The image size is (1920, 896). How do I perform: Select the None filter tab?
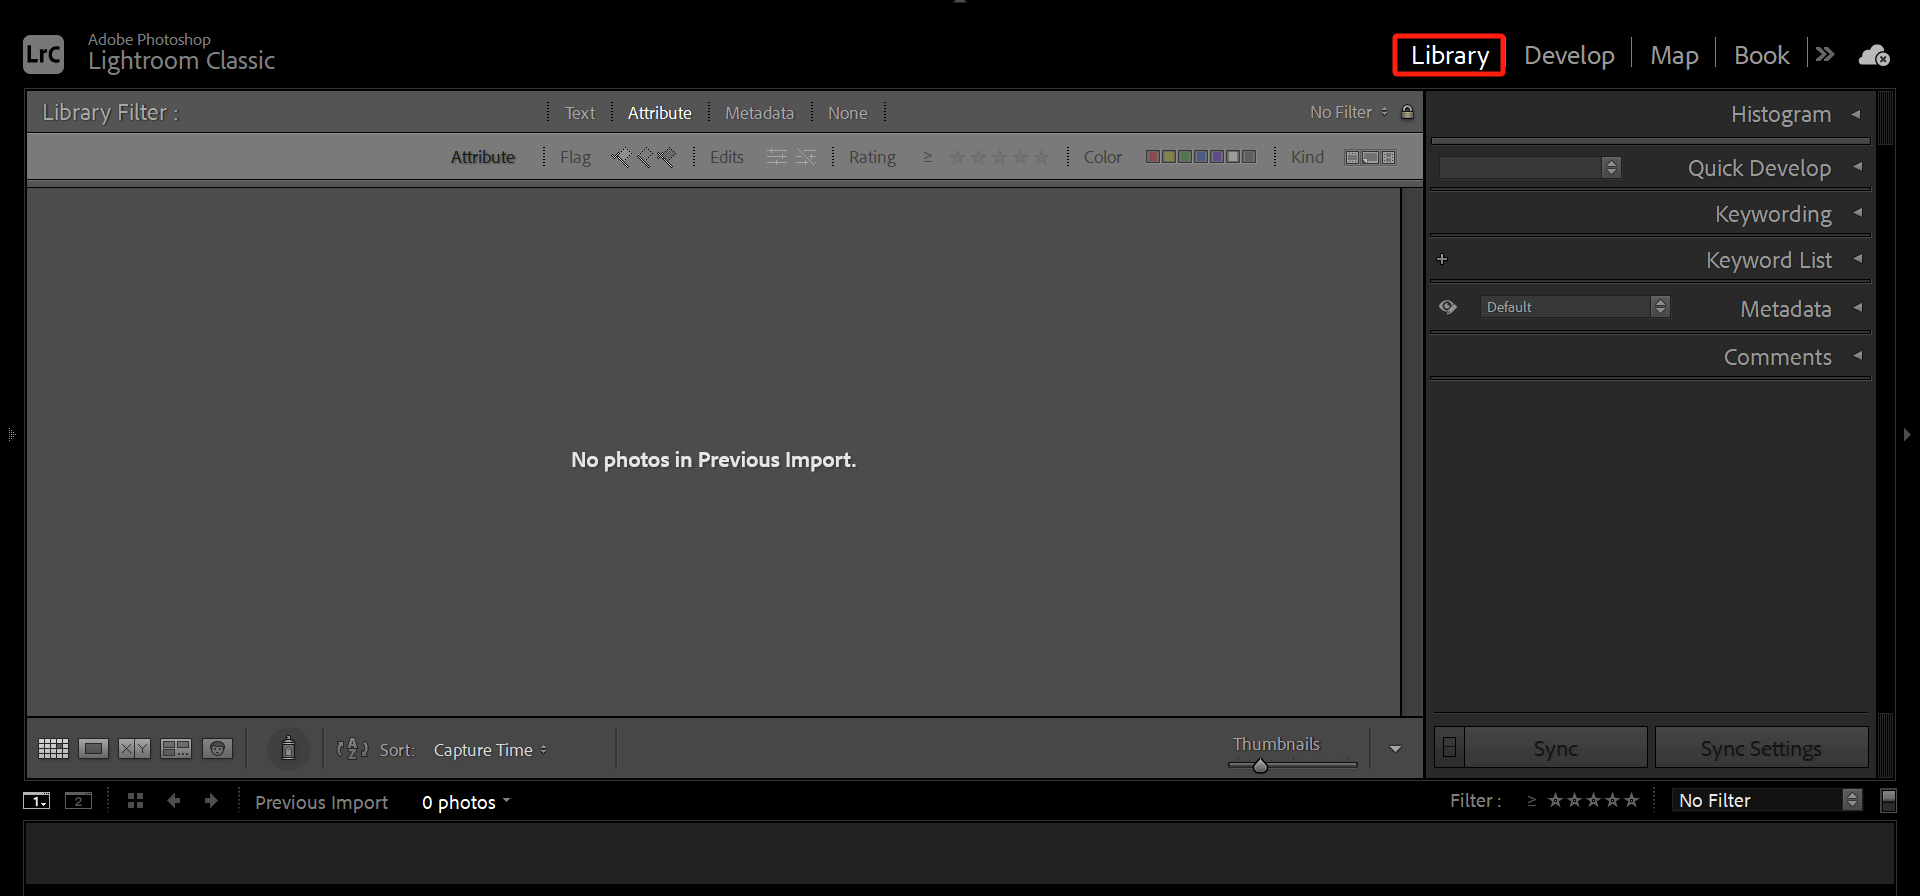[x=848, y=113]
